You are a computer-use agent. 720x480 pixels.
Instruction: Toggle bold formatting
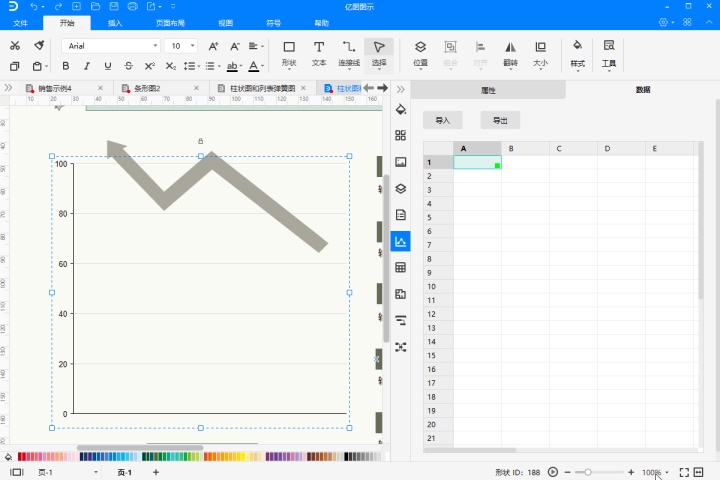pyautogui.click(x=66, y=66)
